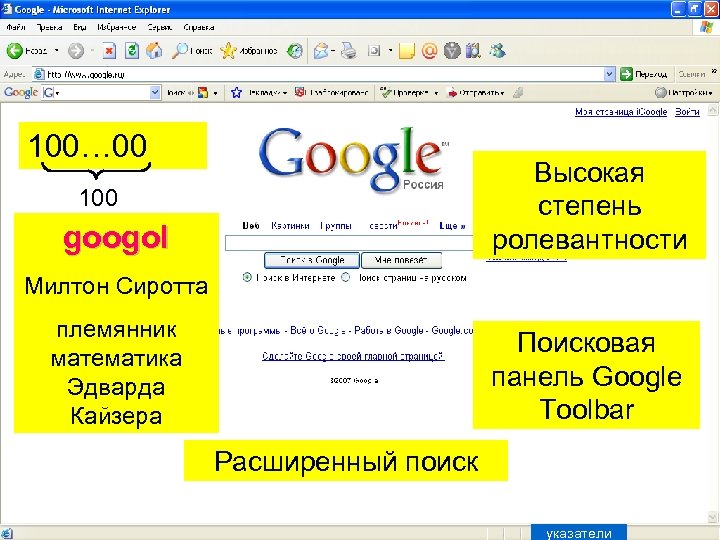
Task: Open the Сервис menu
Action: coord(159,27)
